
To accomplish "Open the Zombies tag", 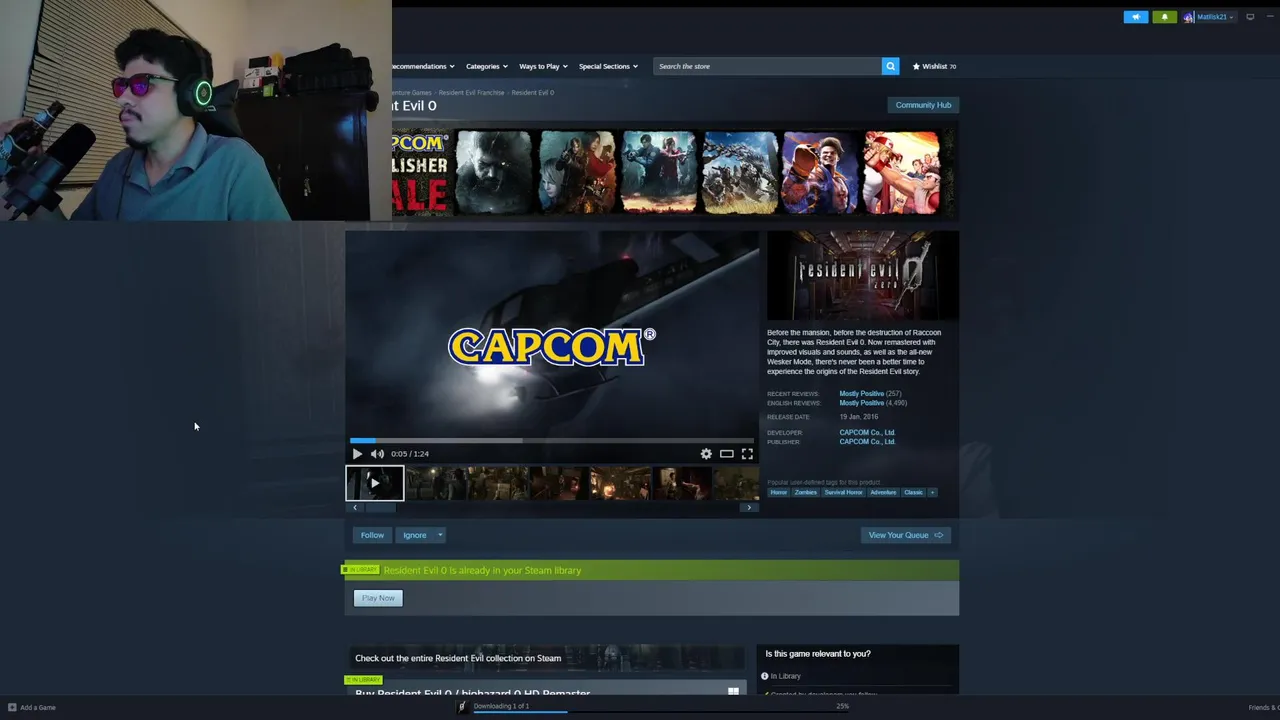I will coord(806,492).
